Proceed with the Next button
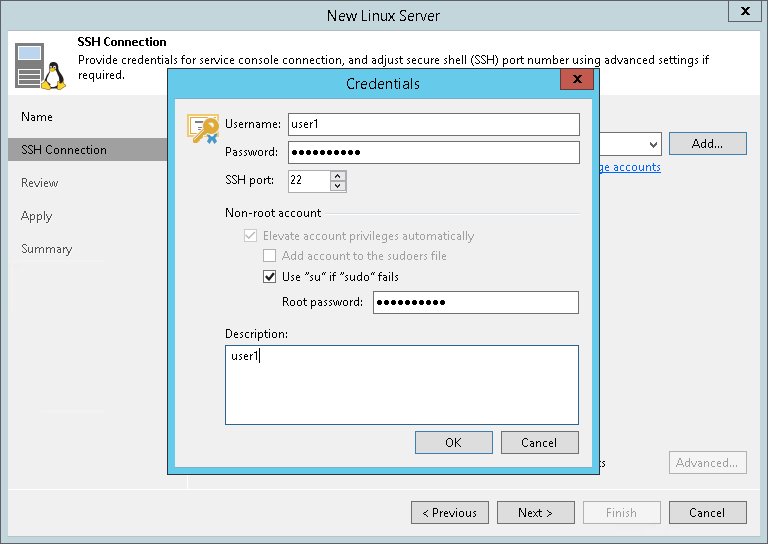The height and width of the screenshot is (544, 768). pos(535,513)
